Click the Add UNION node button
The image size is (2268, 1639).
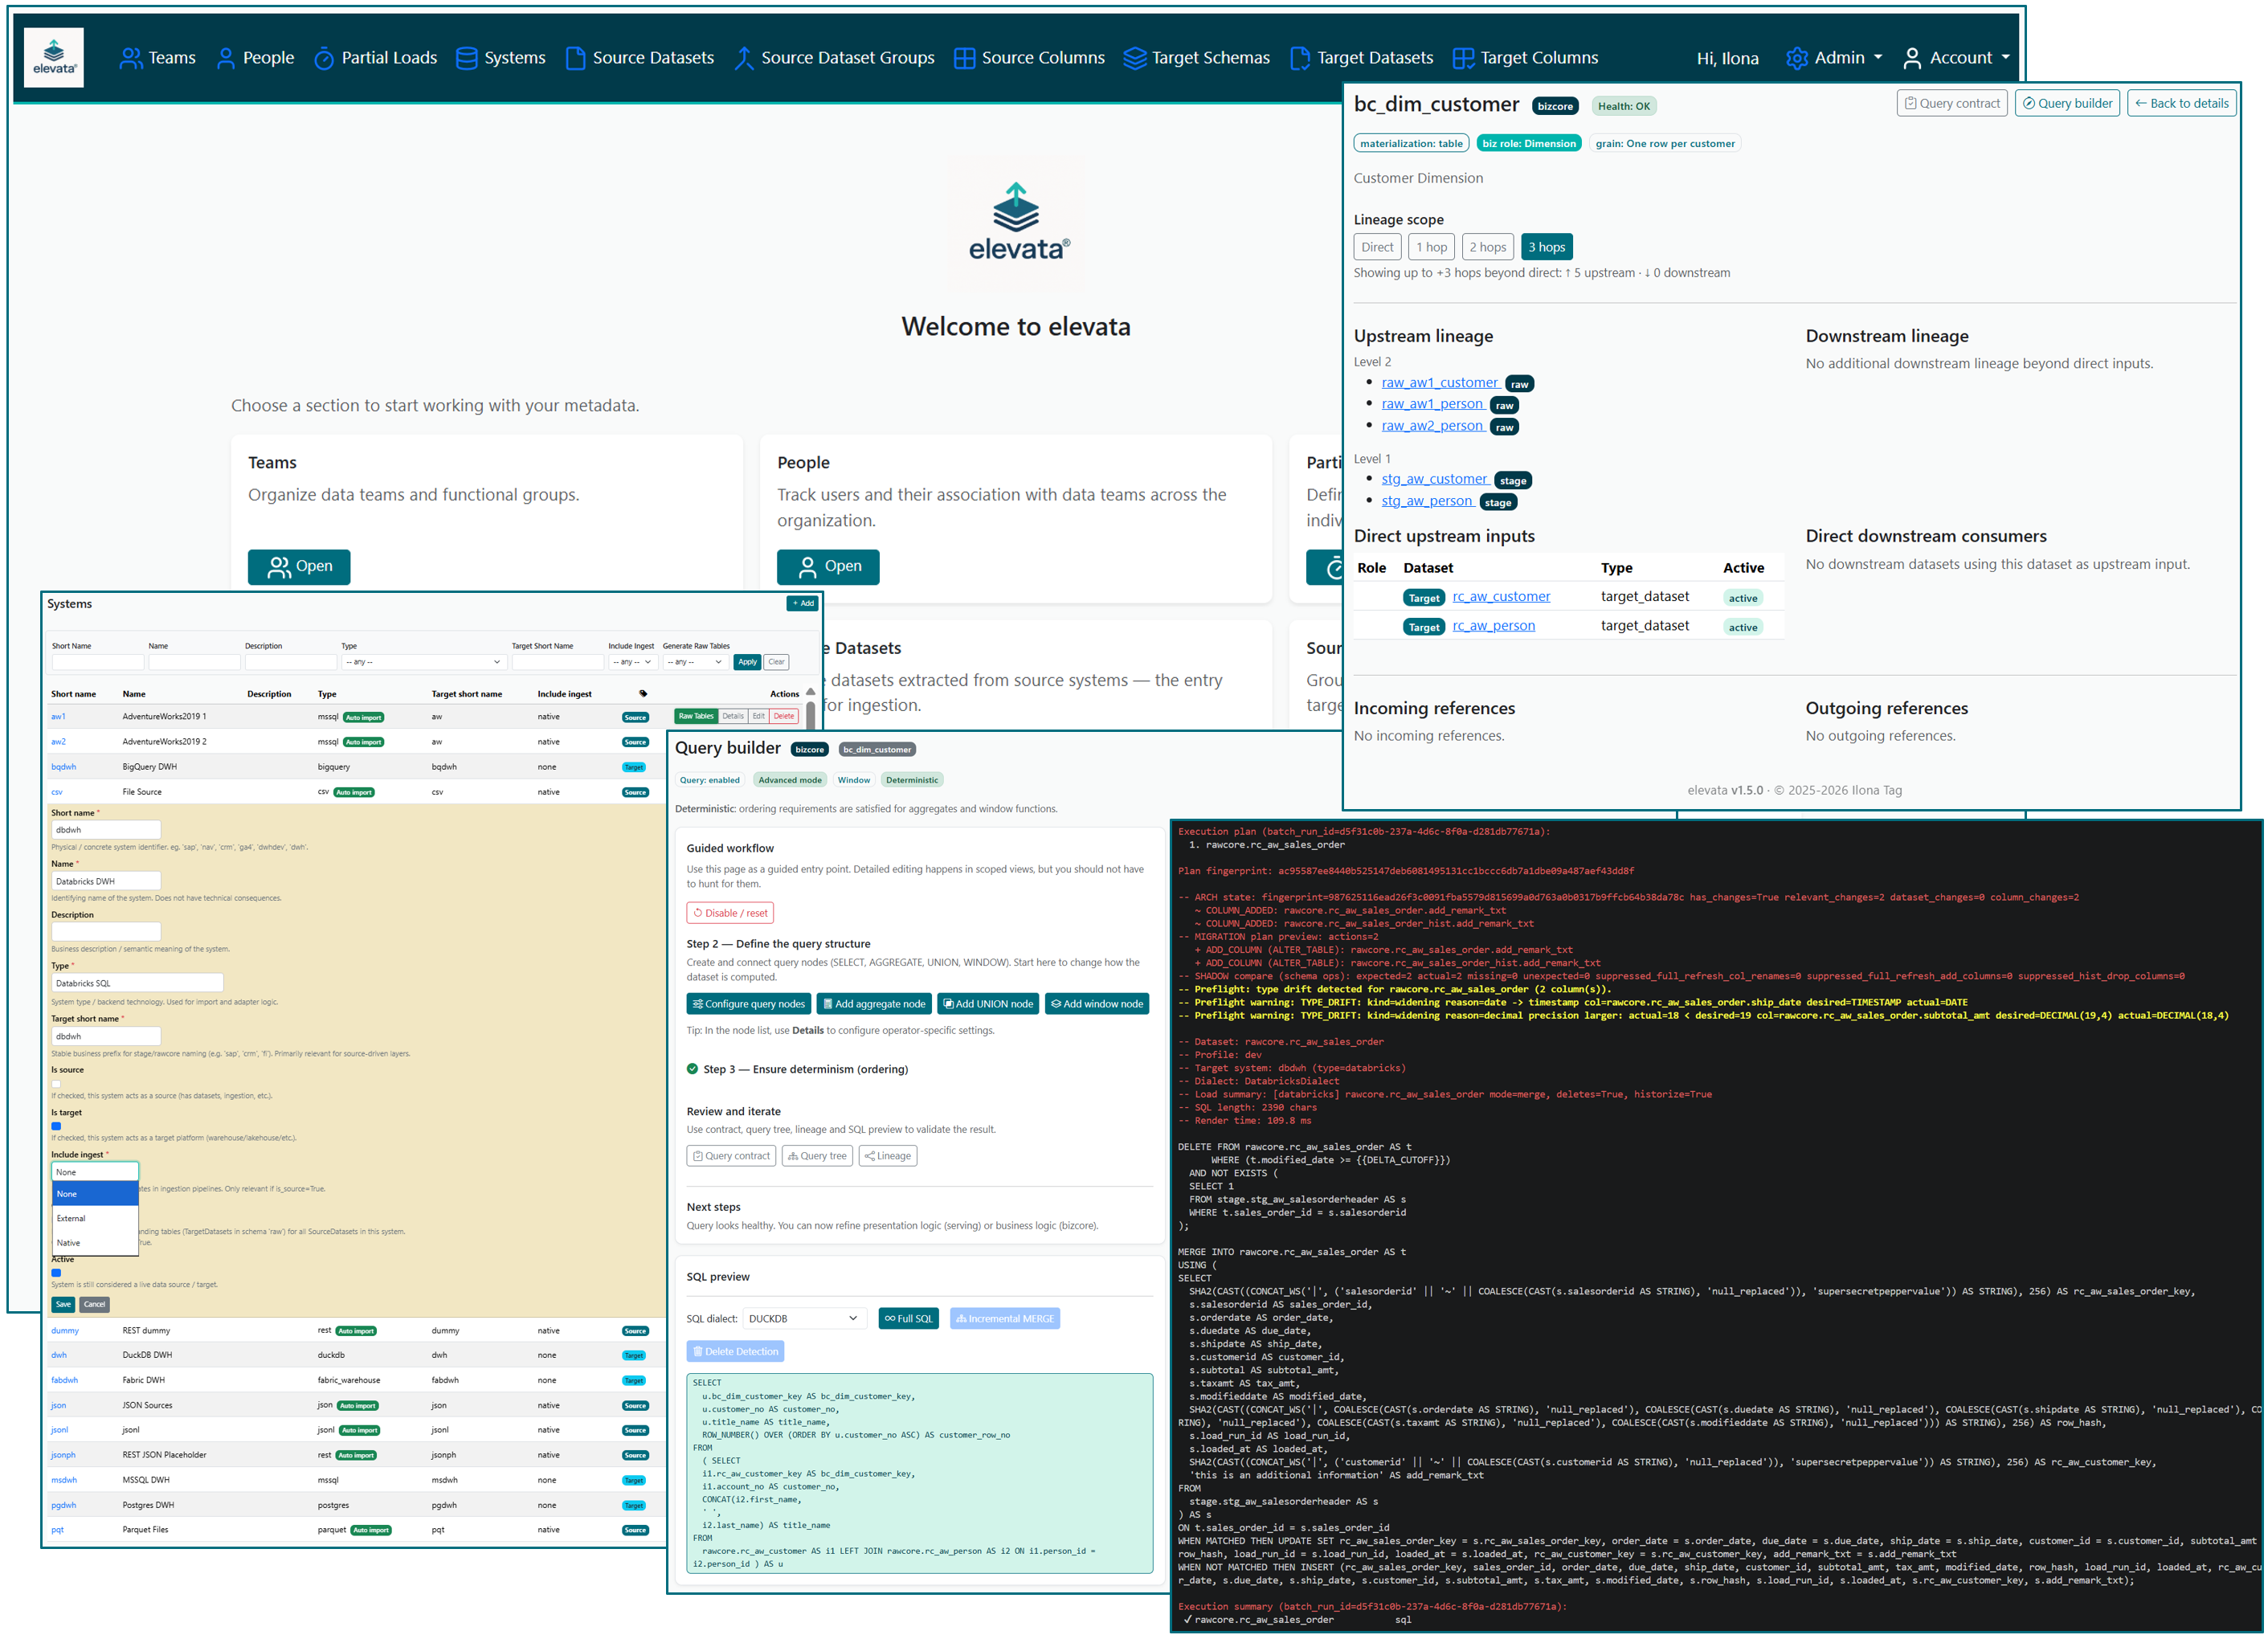[x=987, y=1004]
